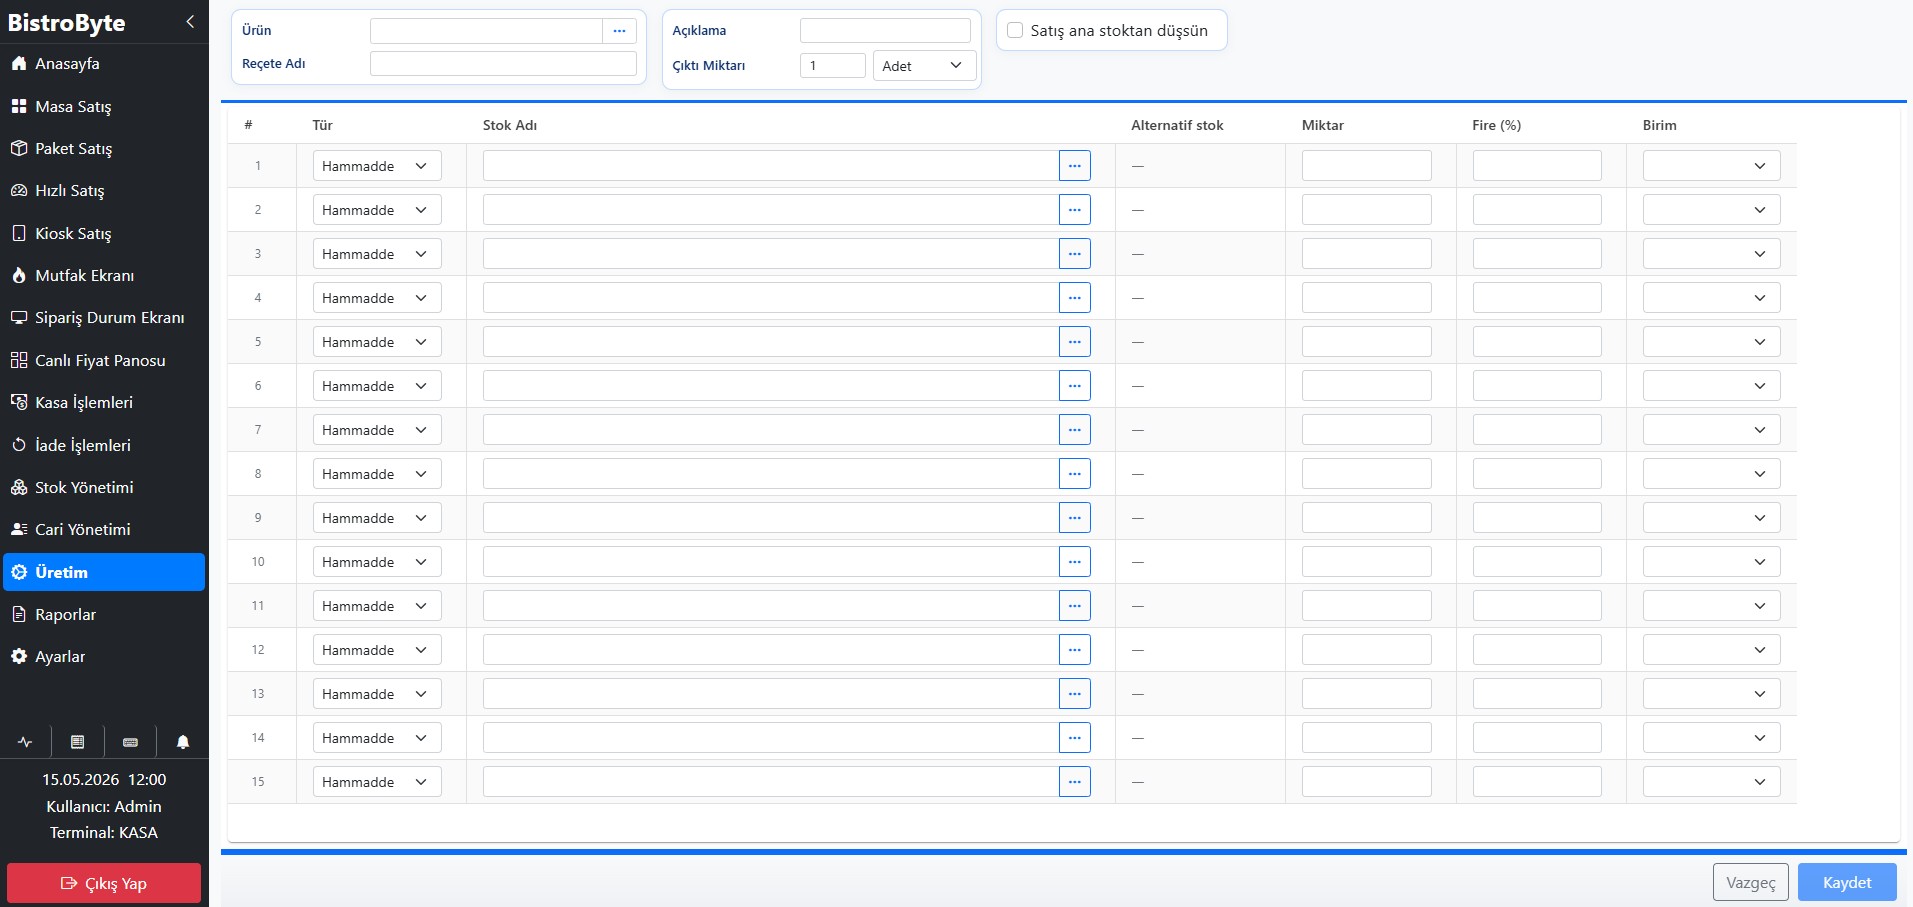The height and width of the screenshot is (907, 1913).
Task: Open the notifications bell icon
Action: coord(183,742)
